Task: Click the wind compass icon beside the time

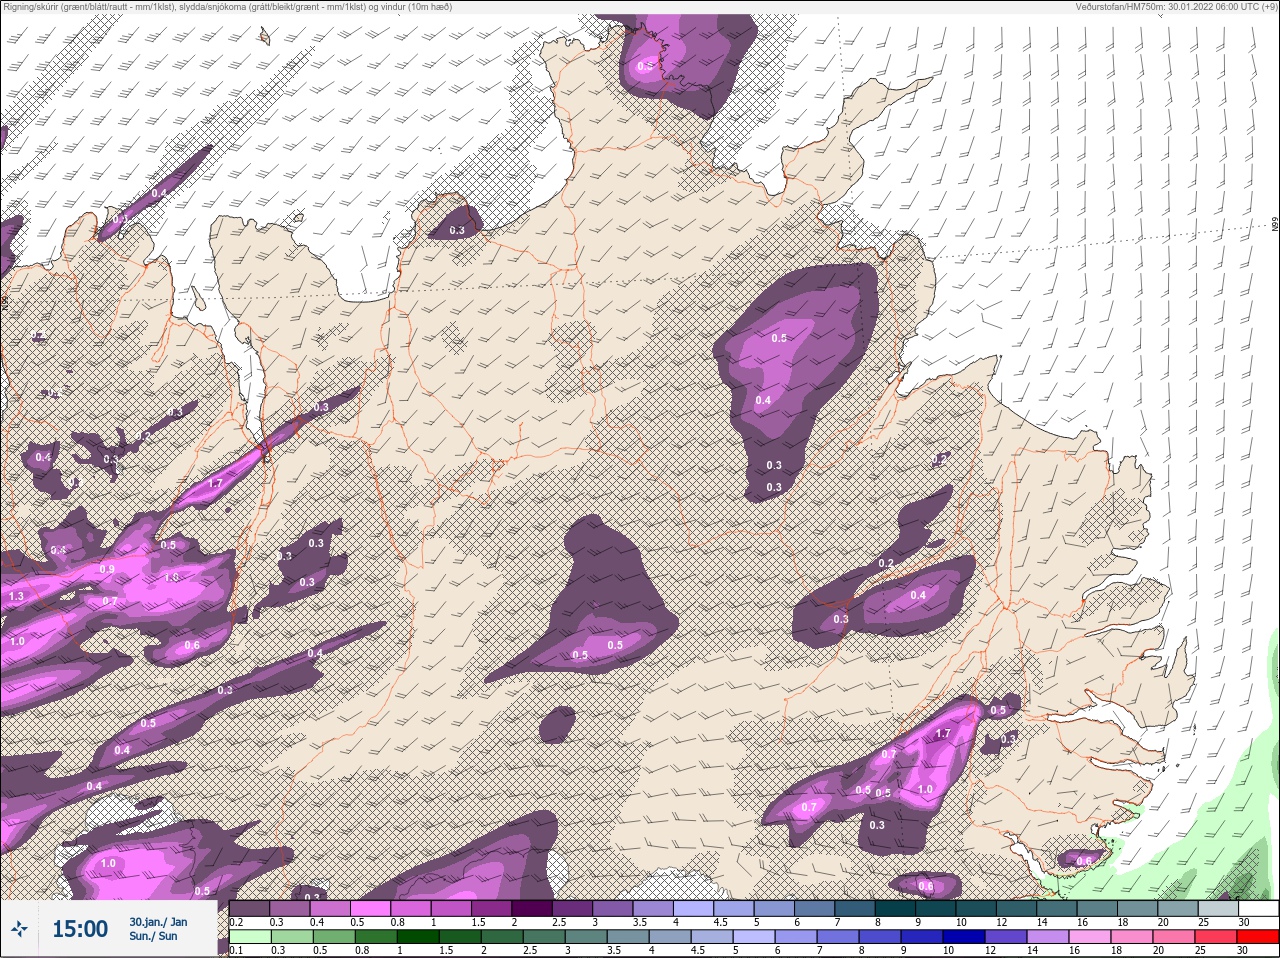Action: [20, 930]
